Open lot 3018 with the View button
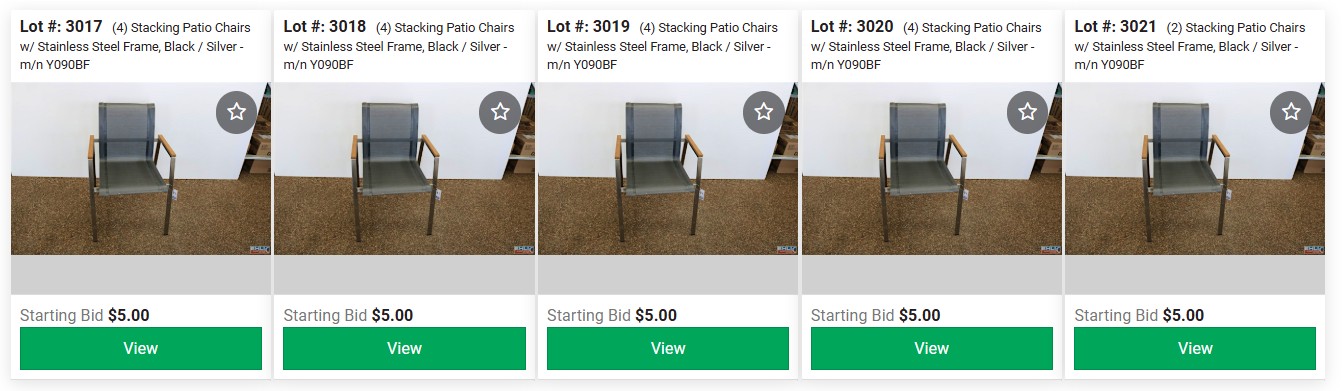The height and width of the screenshot is (391, 1343). click(x=404, y=349)
